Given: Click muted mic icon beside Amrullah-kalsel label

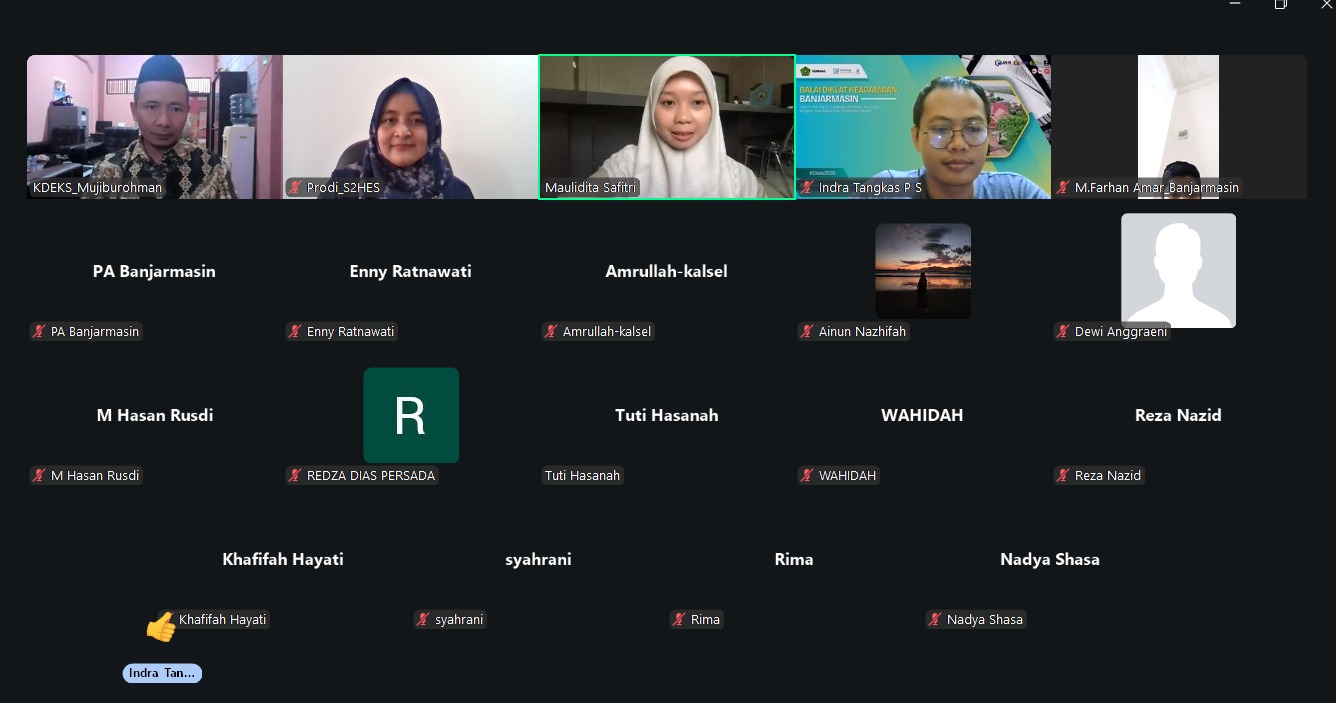Looking at the screenshot, I should [x=551, y=332].
